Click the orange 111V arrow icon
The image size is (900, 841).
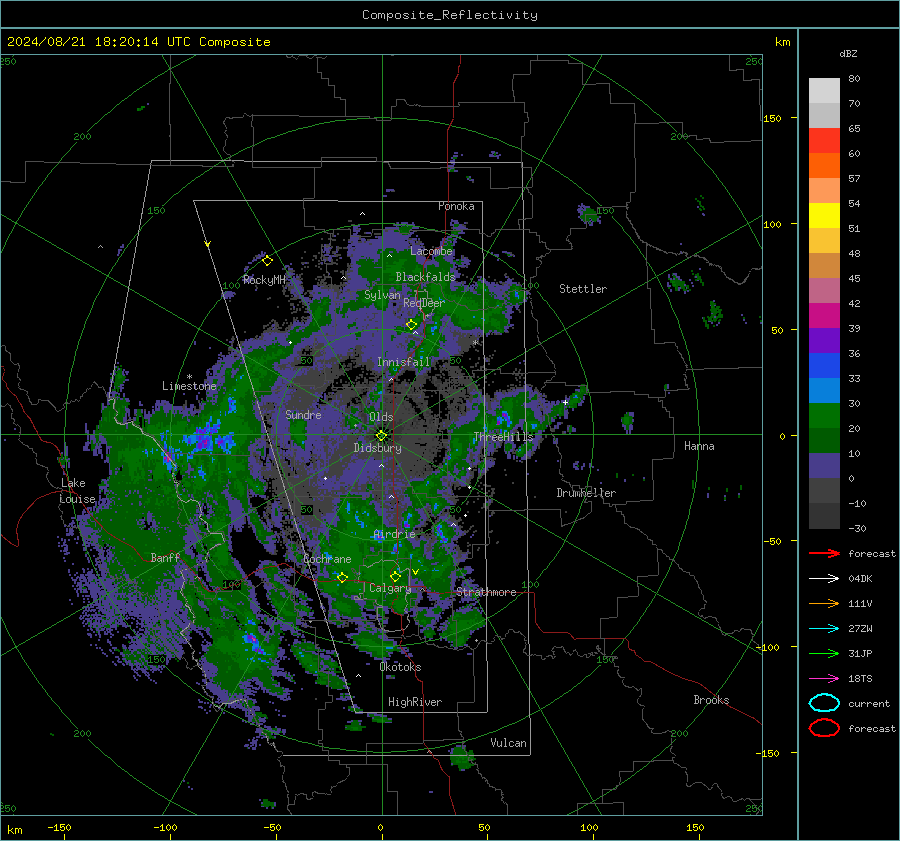[824, 603]
